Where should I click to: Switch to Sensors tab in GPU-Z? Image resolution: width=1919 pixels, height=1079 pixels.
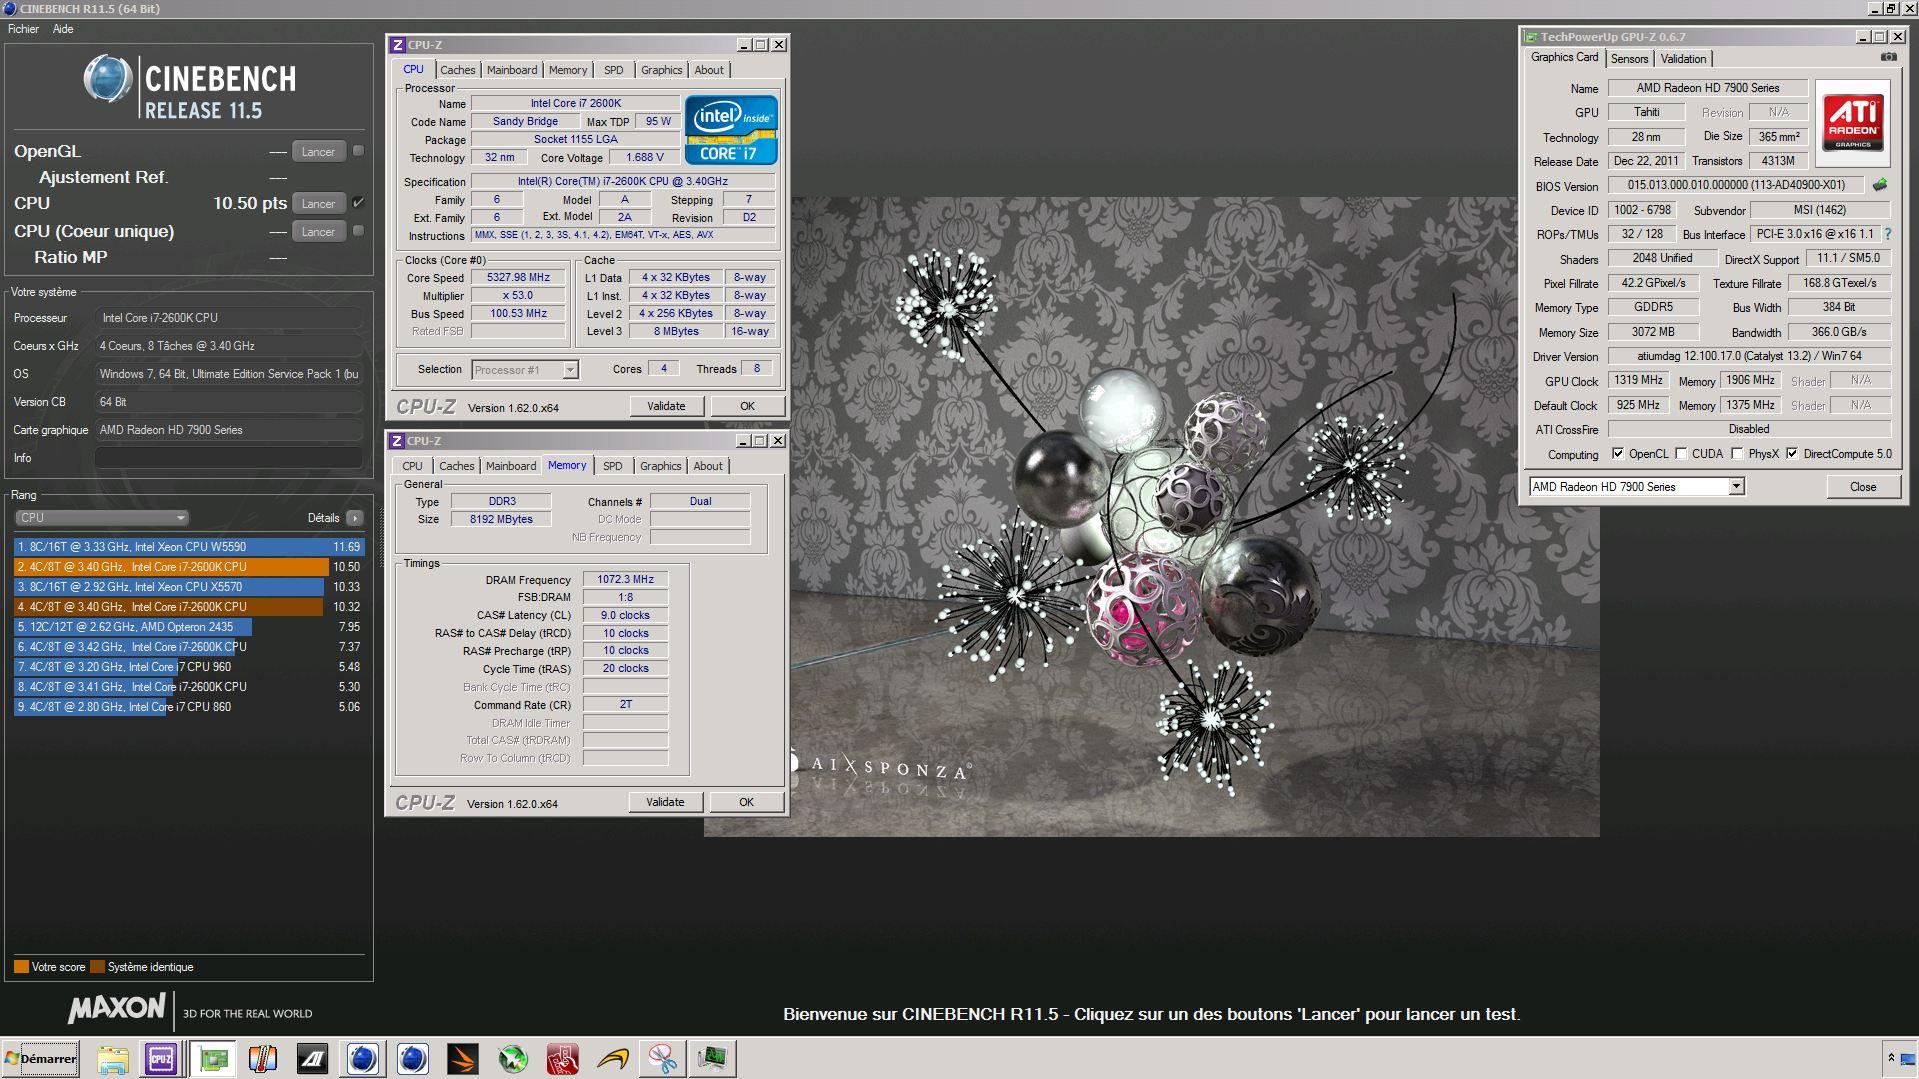click(1629, 59)
